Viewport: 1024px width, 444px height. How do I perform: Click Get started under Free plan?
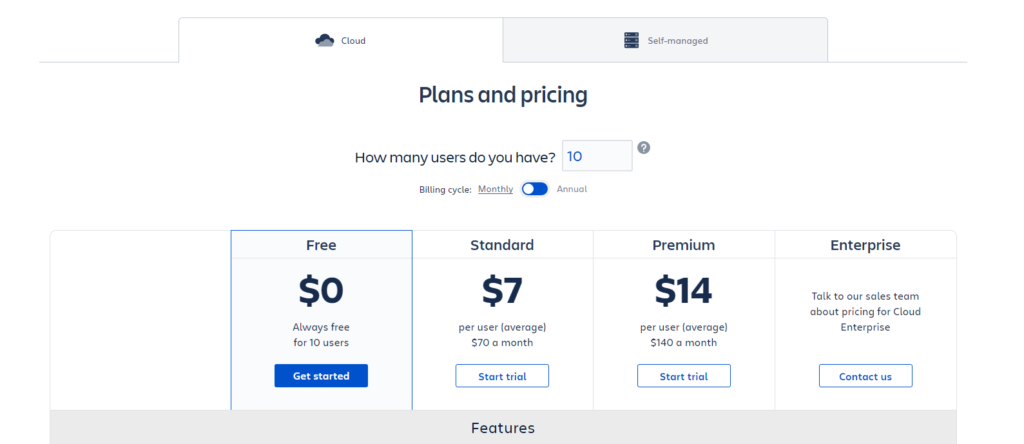[321, 376]
